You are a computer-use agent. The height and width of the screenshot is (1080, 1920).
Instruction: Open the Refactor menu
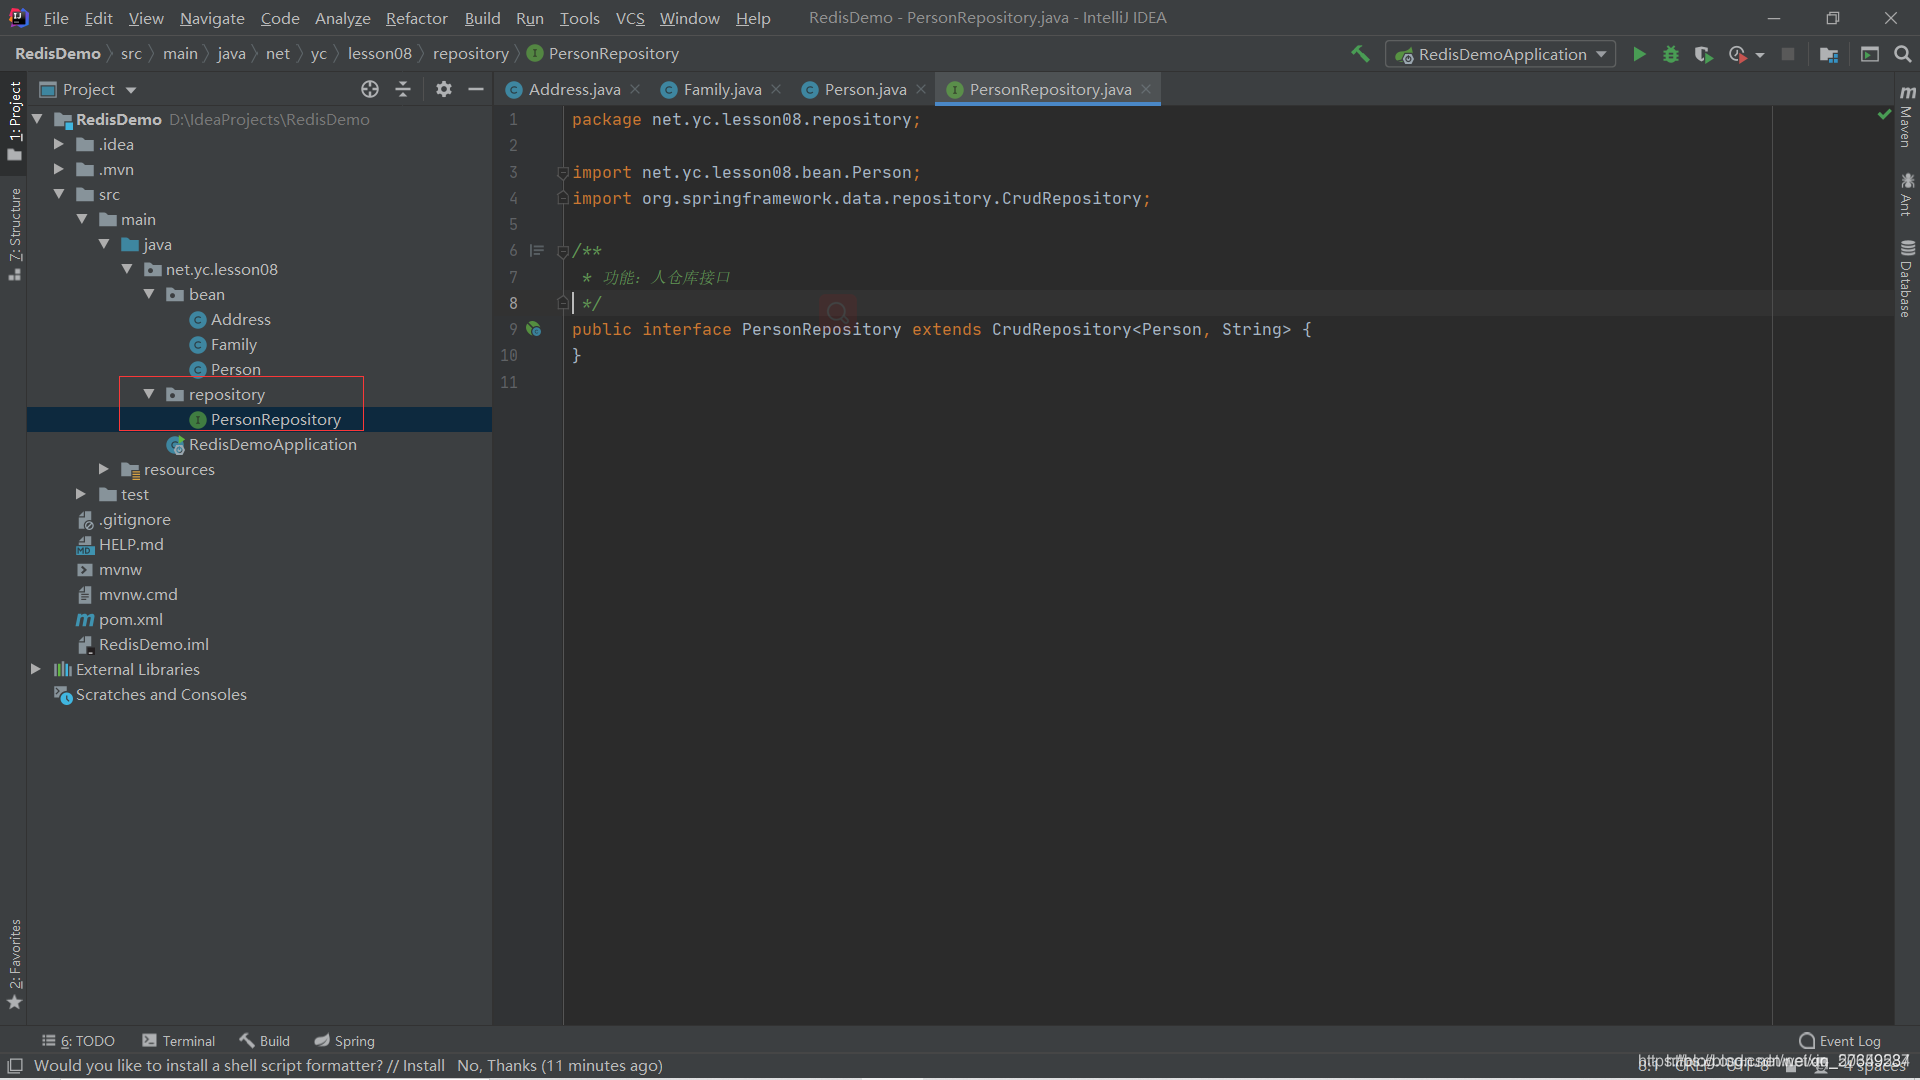pyautogui.click(x=416, y=18)
